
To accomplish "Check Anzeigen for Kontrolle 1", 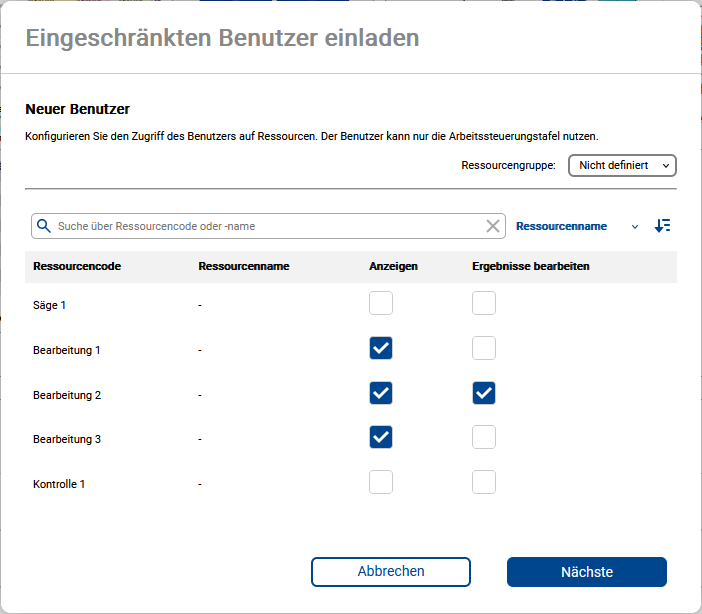I will click(x=381, y=482).
